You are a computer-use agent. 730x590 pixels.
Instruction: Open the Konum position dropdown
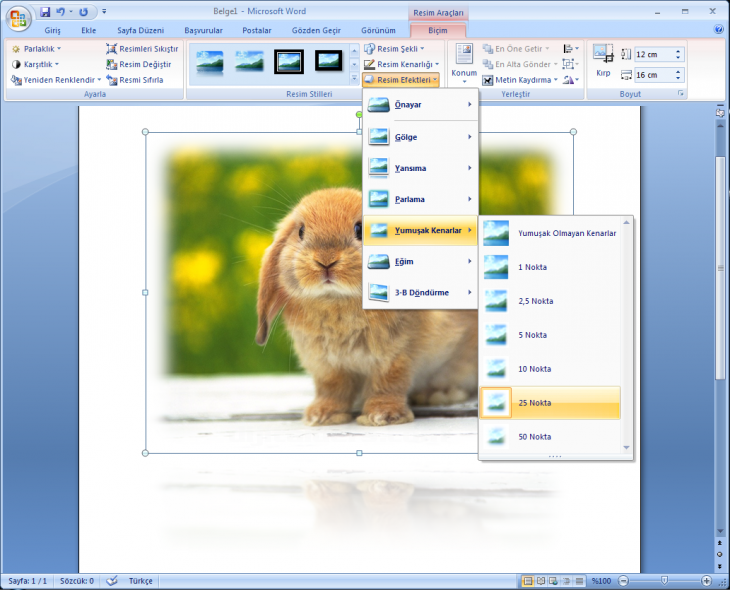click(x=464, y=63)
